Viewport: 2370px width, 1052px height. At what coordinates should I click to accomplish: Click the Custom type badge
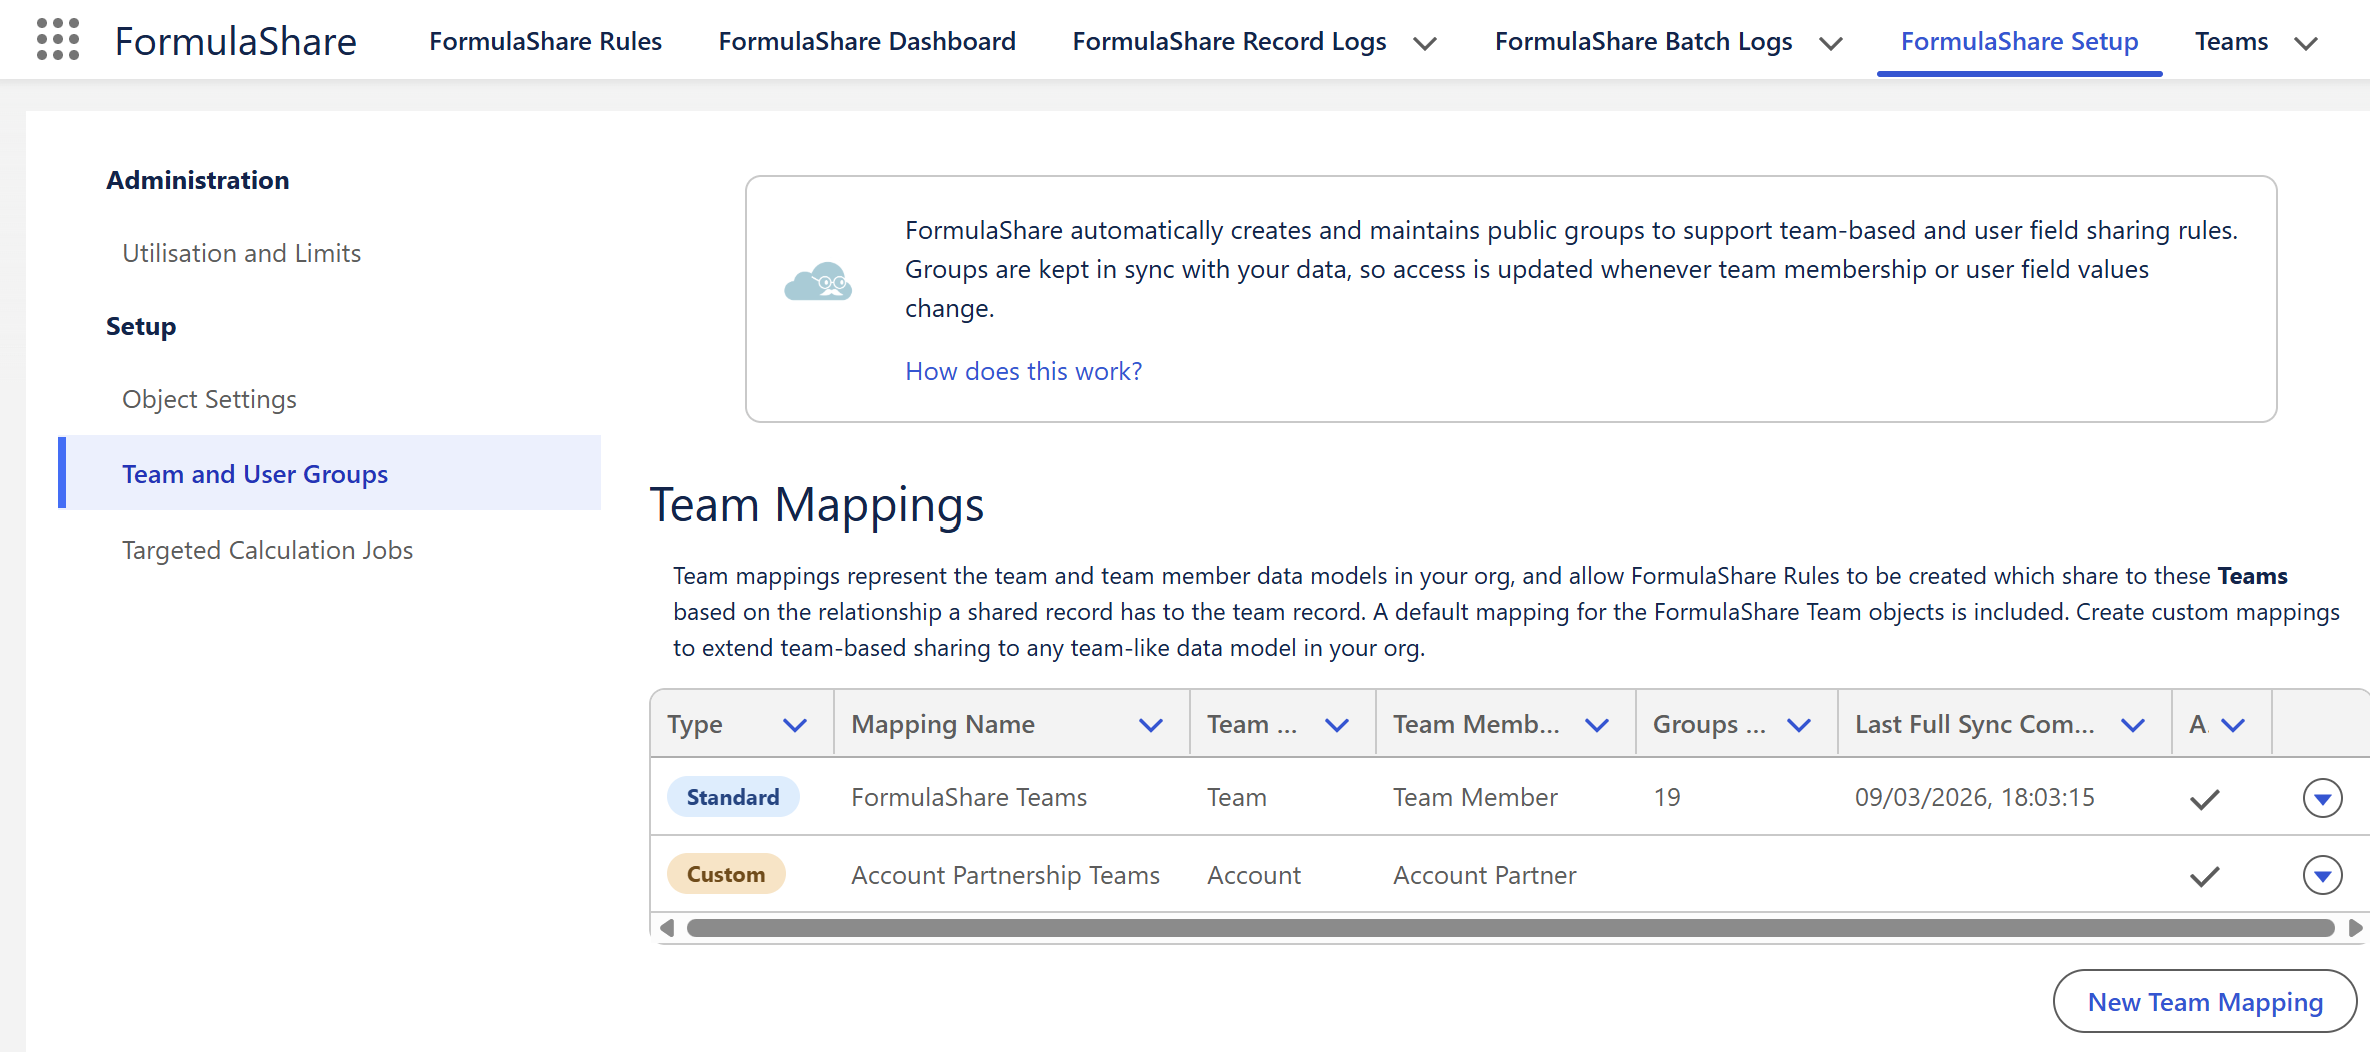726,874
